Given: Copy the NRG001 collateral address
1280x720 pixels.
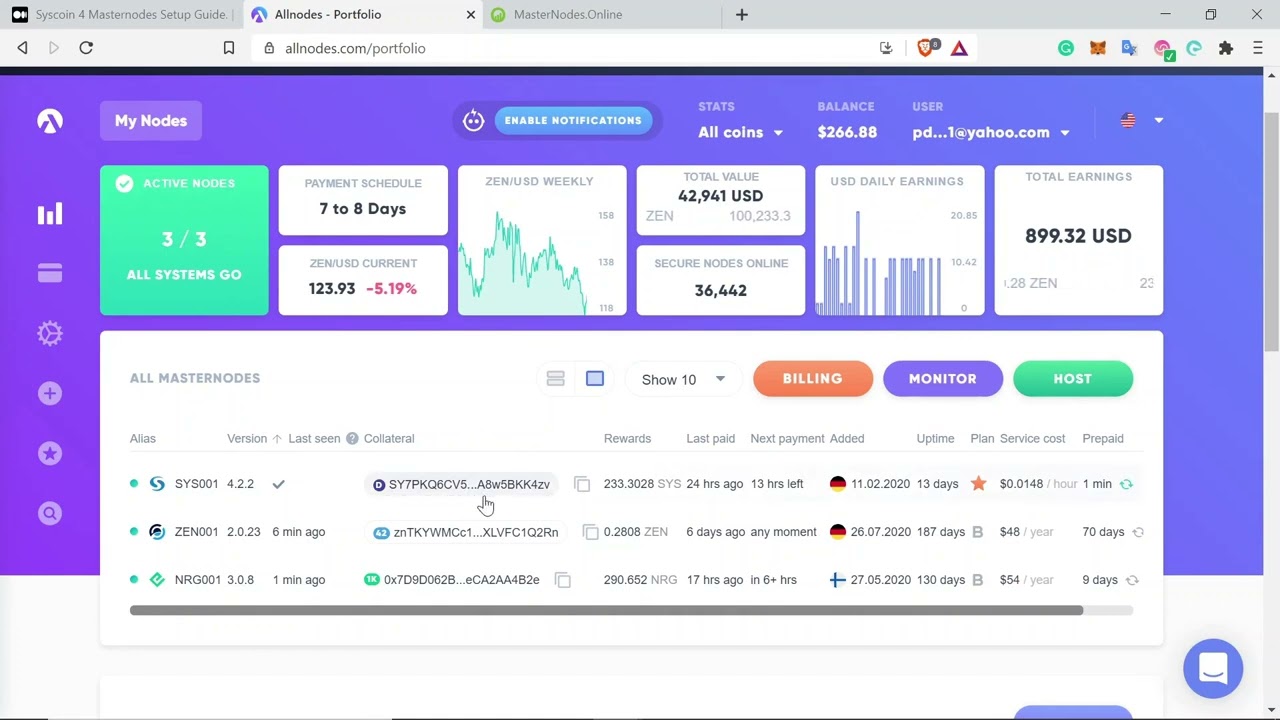Looking at the screenshot, I should (x=563, y=580).
